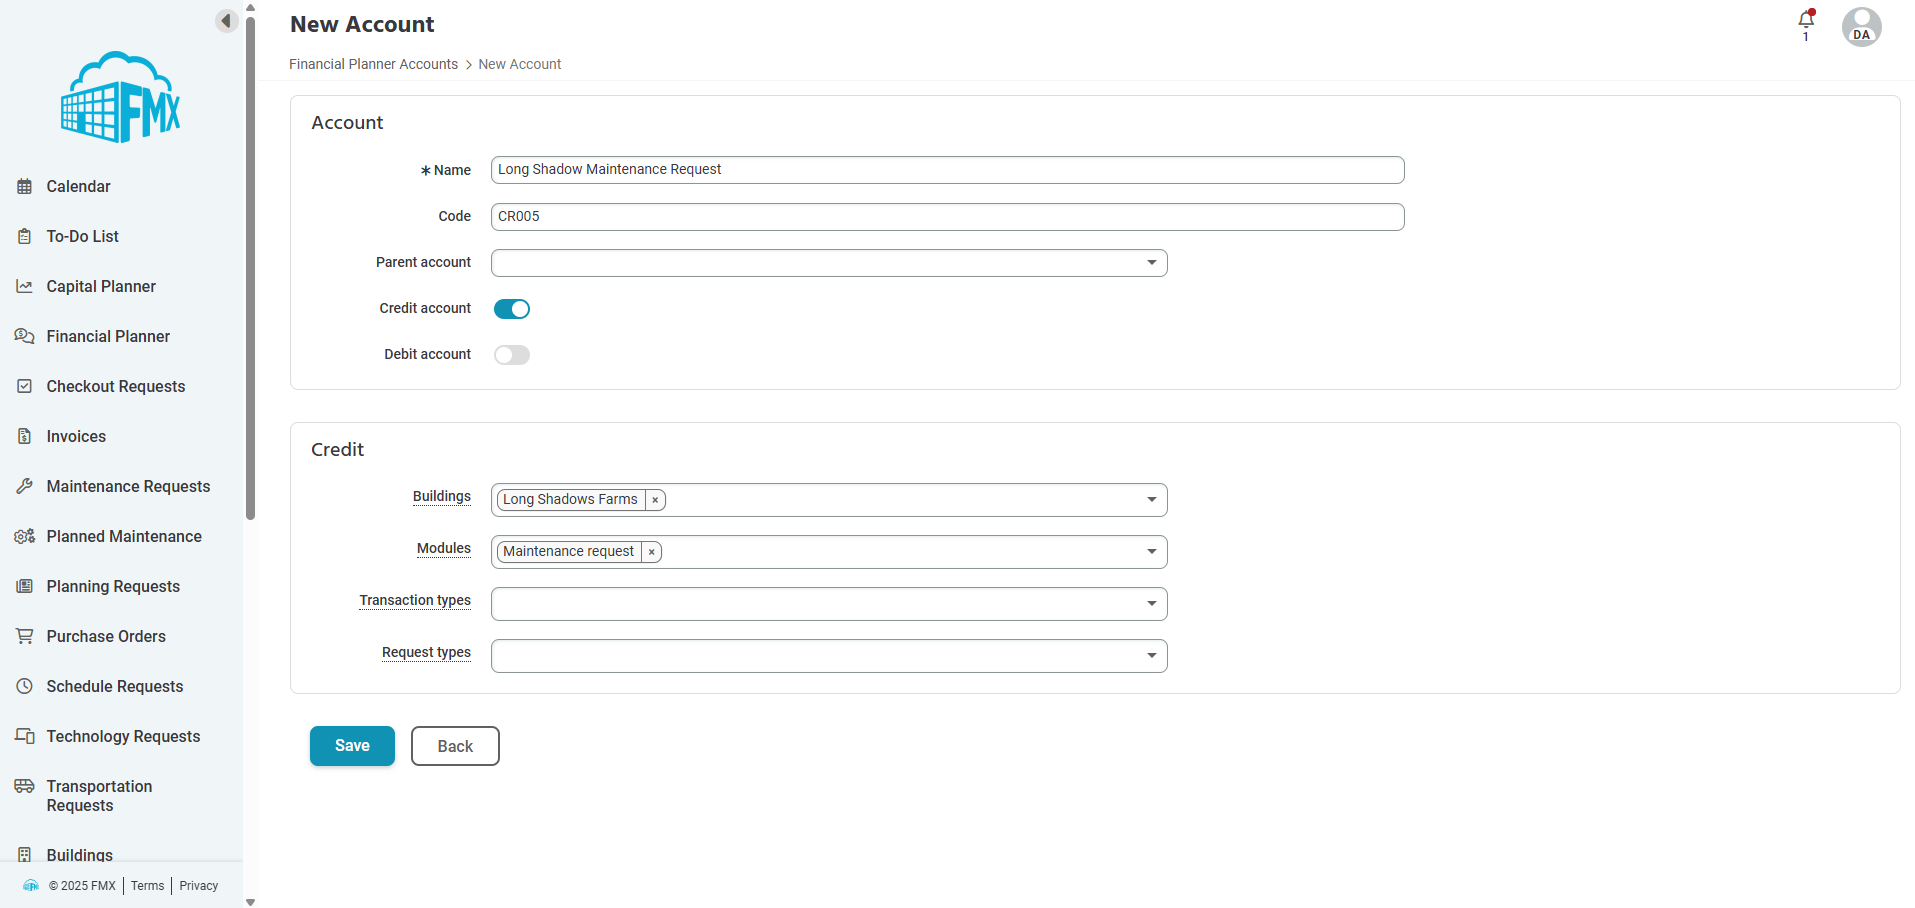Click the Calendar icon in sidebar
Image resolution: width=1915 pixels, height=908 pixels.
(25, 186)
